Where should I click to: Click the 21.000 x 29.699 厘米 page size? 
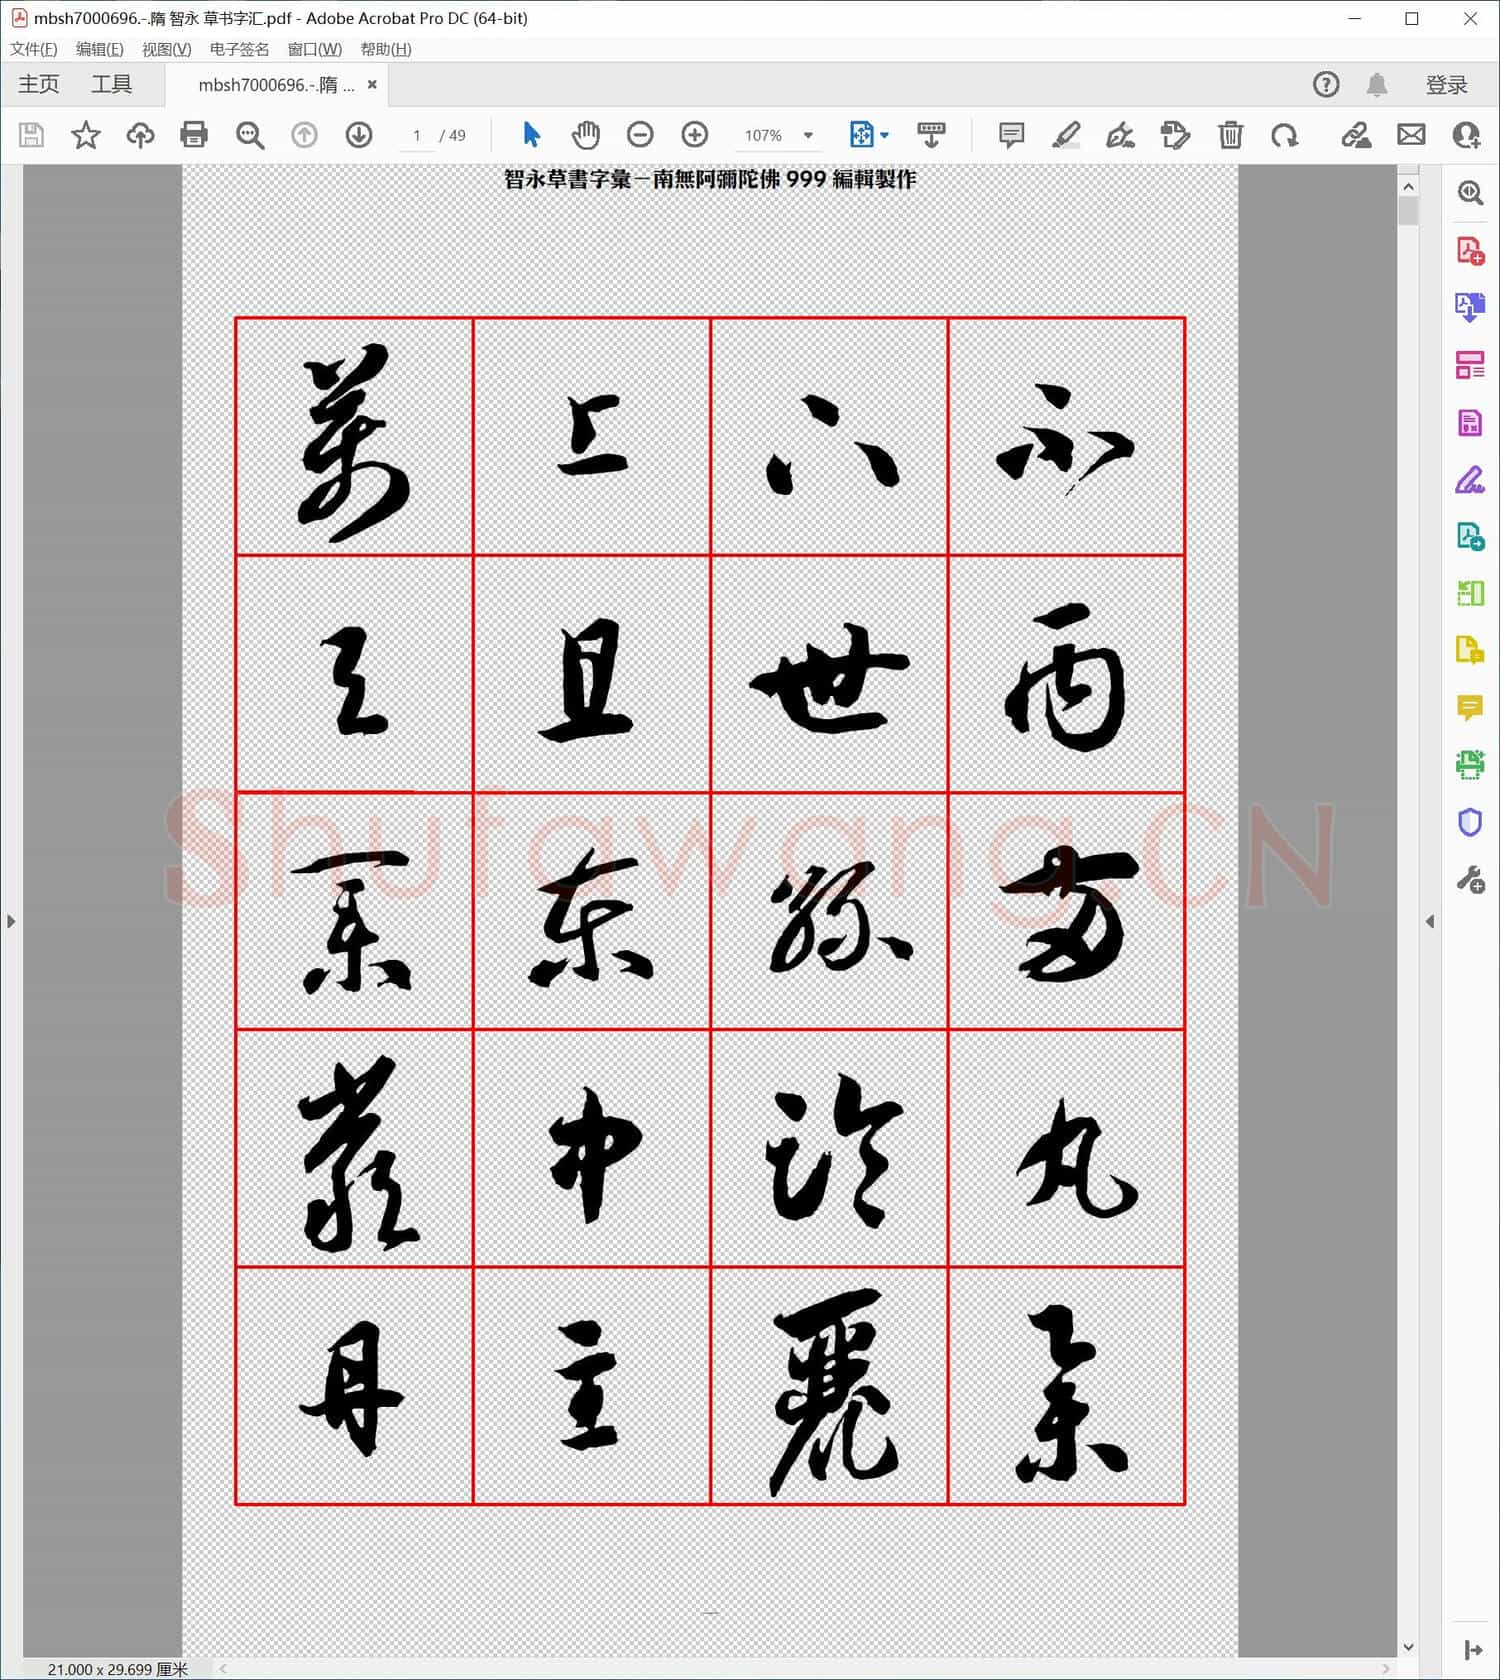pos(117,1669)
